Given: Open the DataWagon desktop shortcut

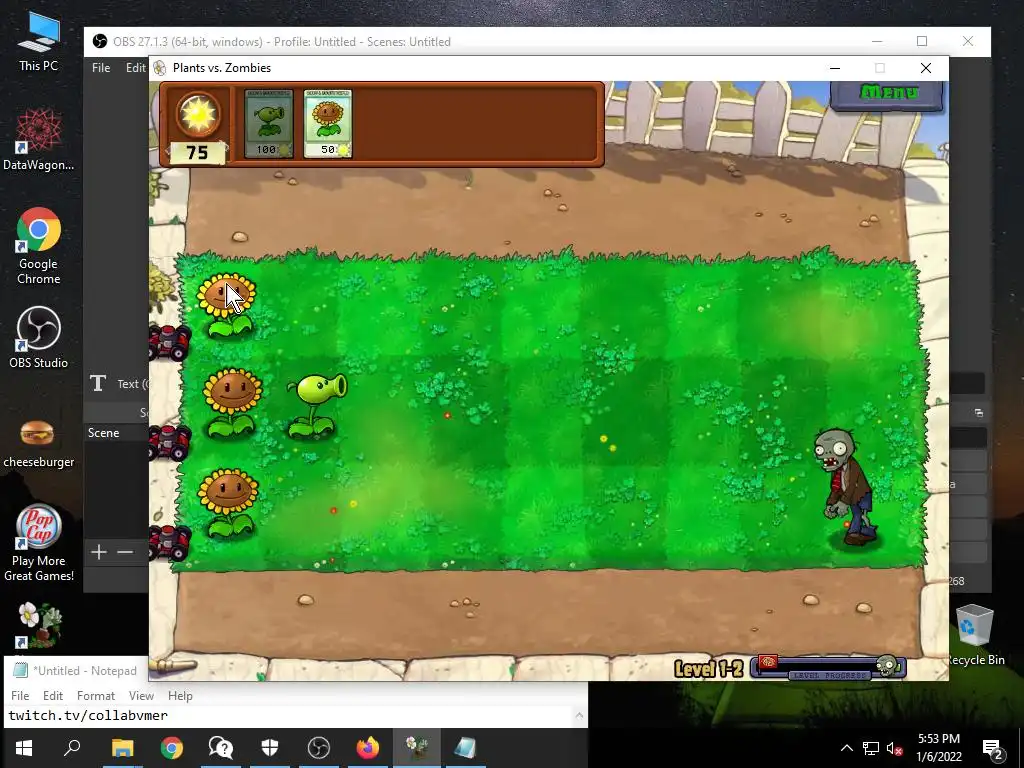Looking at the screenshot, I should tap(39, 140).
